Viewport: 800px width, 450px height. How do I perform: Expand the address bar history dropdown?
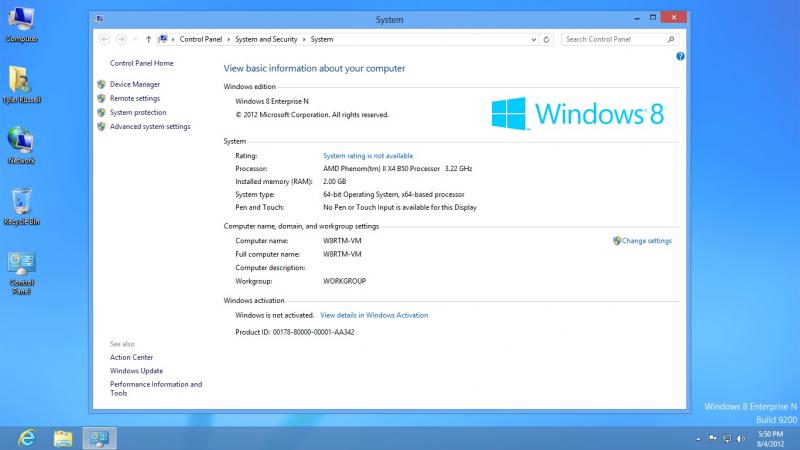click(x=534, y=39)
